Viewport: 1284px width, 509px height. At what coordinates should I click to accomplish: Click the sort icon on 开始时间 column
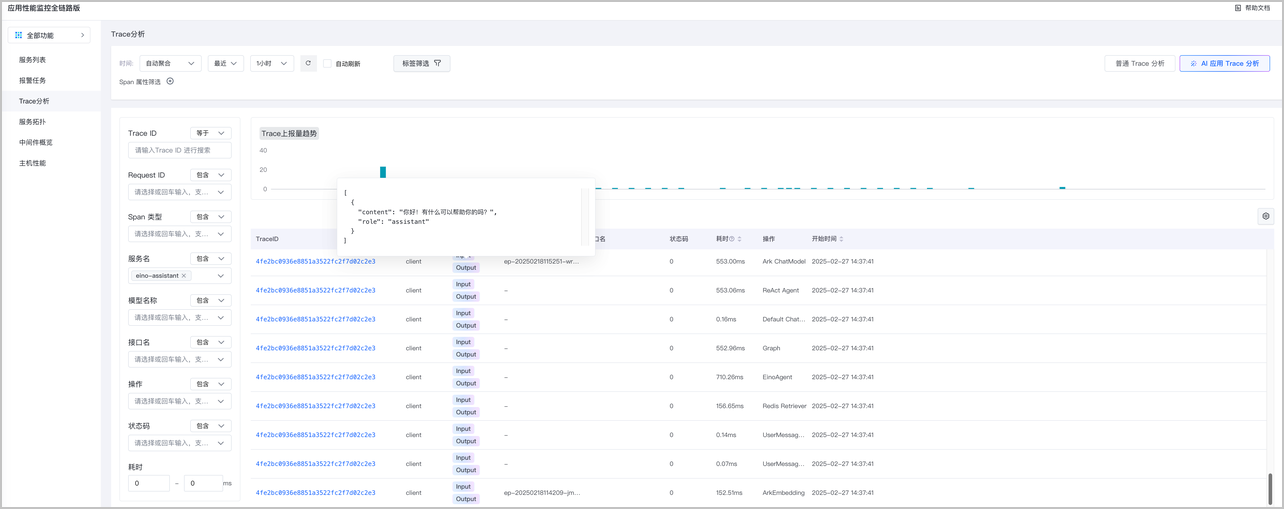(842, 239)
